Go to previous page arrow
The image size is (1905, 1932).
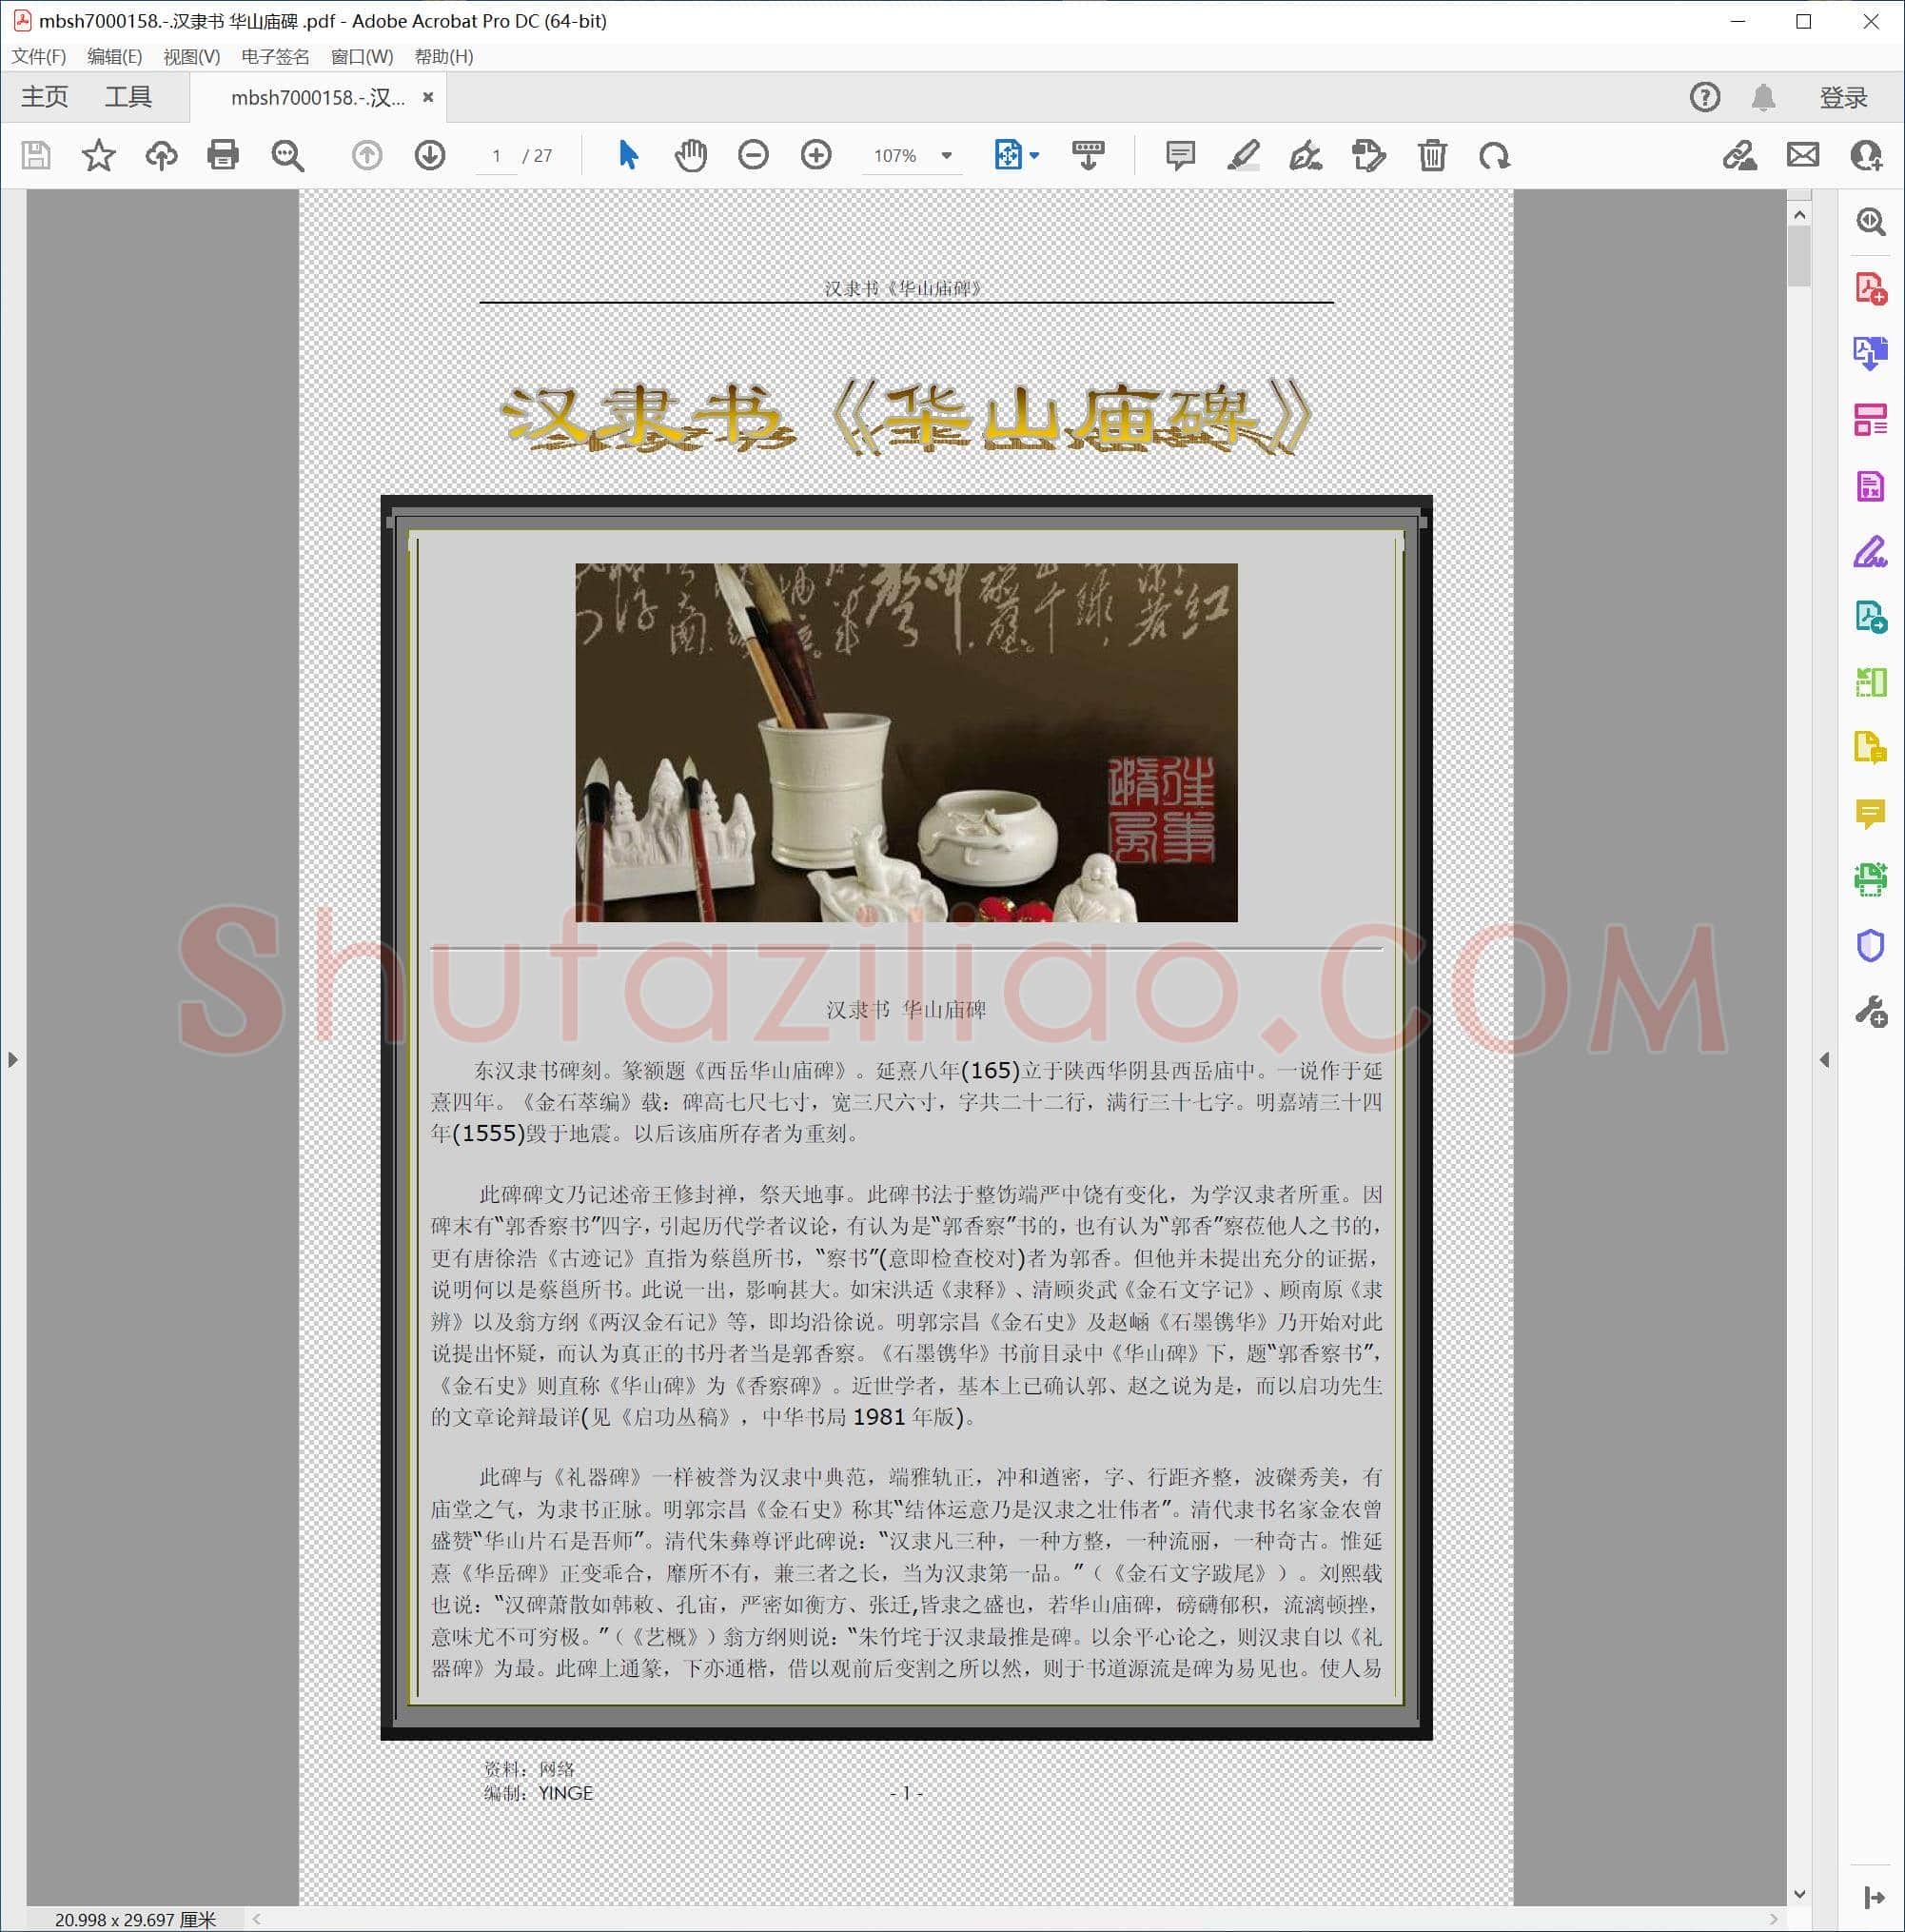(x=367, y=155)
